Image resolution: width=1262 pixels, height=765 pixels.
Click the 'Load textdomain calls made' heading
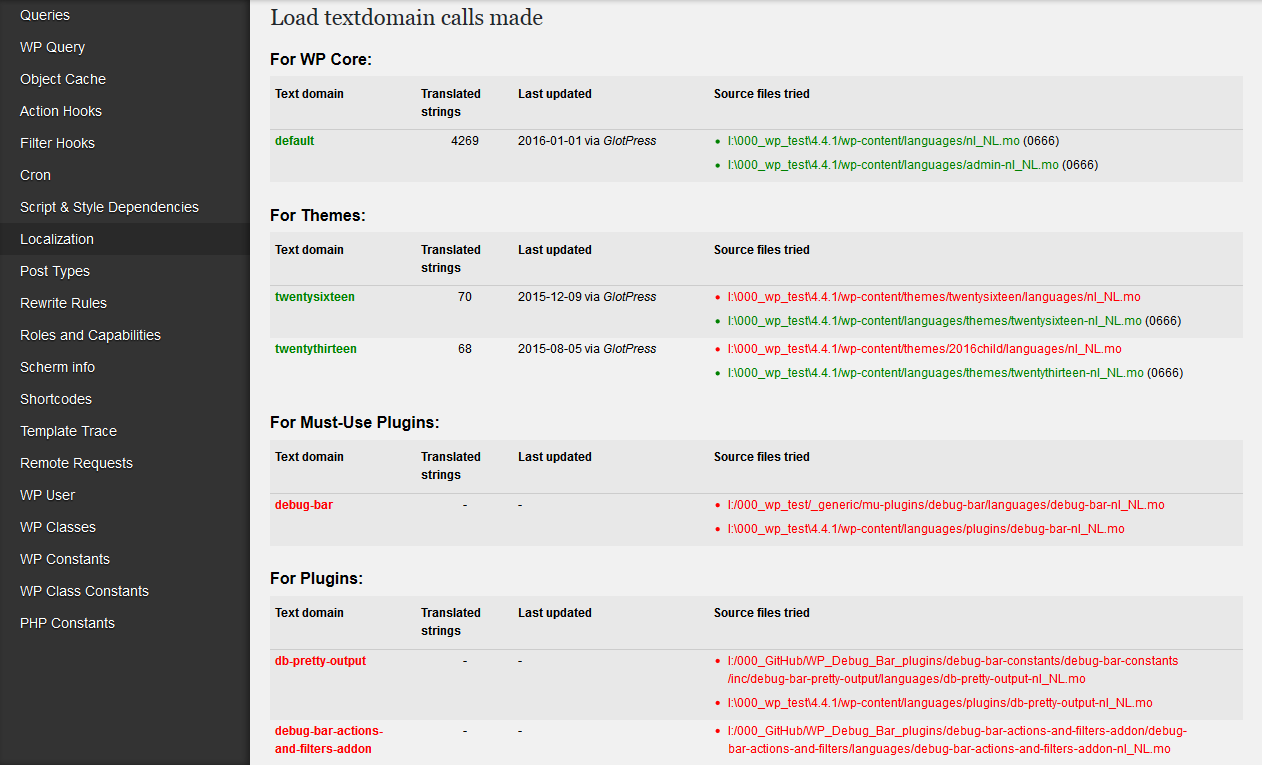coord(406,17)
